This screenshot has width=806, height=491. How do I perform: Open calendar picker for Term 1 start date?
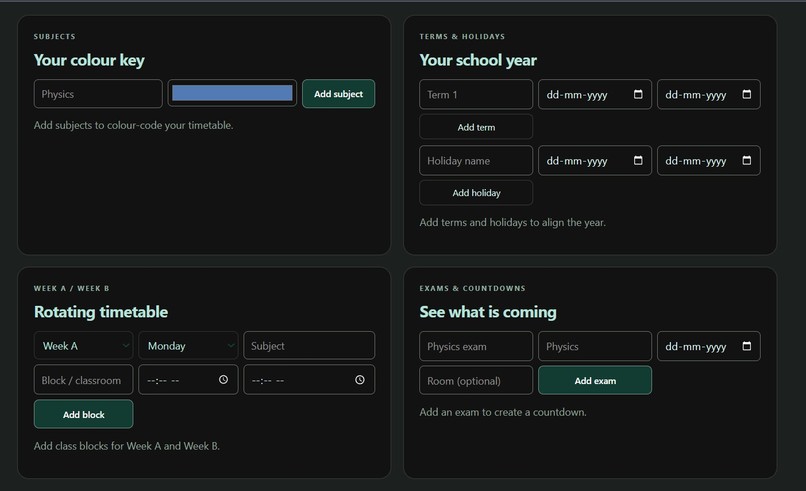pos(638,94)
